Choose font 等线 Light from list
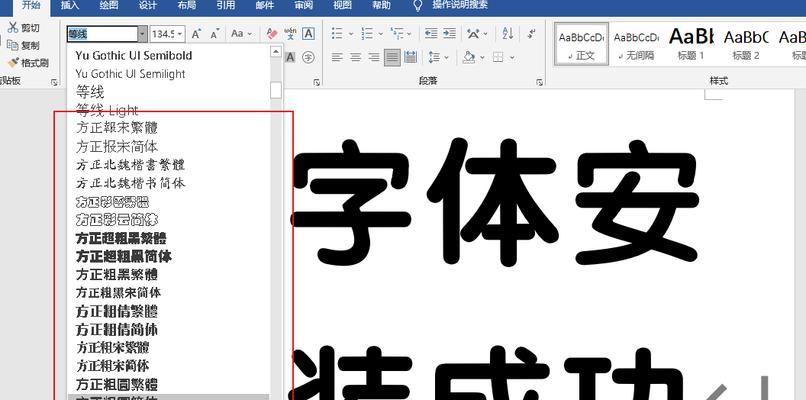Viewport: 806px width, 400px height. tap(168, 110)
